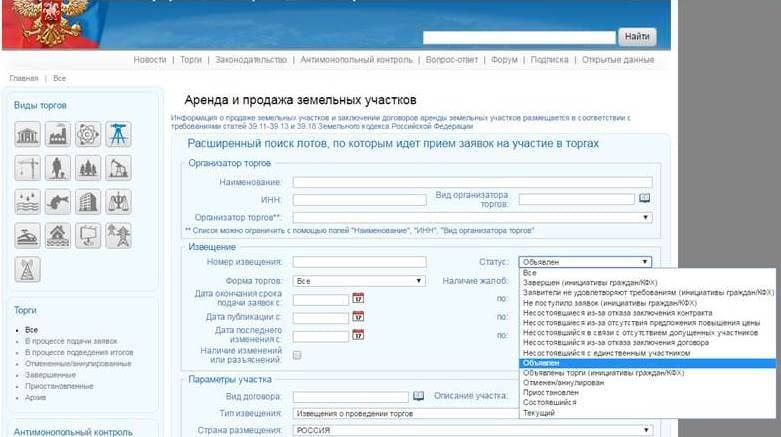Click the Главная breadcrumb link
The width and height of the screenshot is (781, 437).
click(x=23, y=78)
